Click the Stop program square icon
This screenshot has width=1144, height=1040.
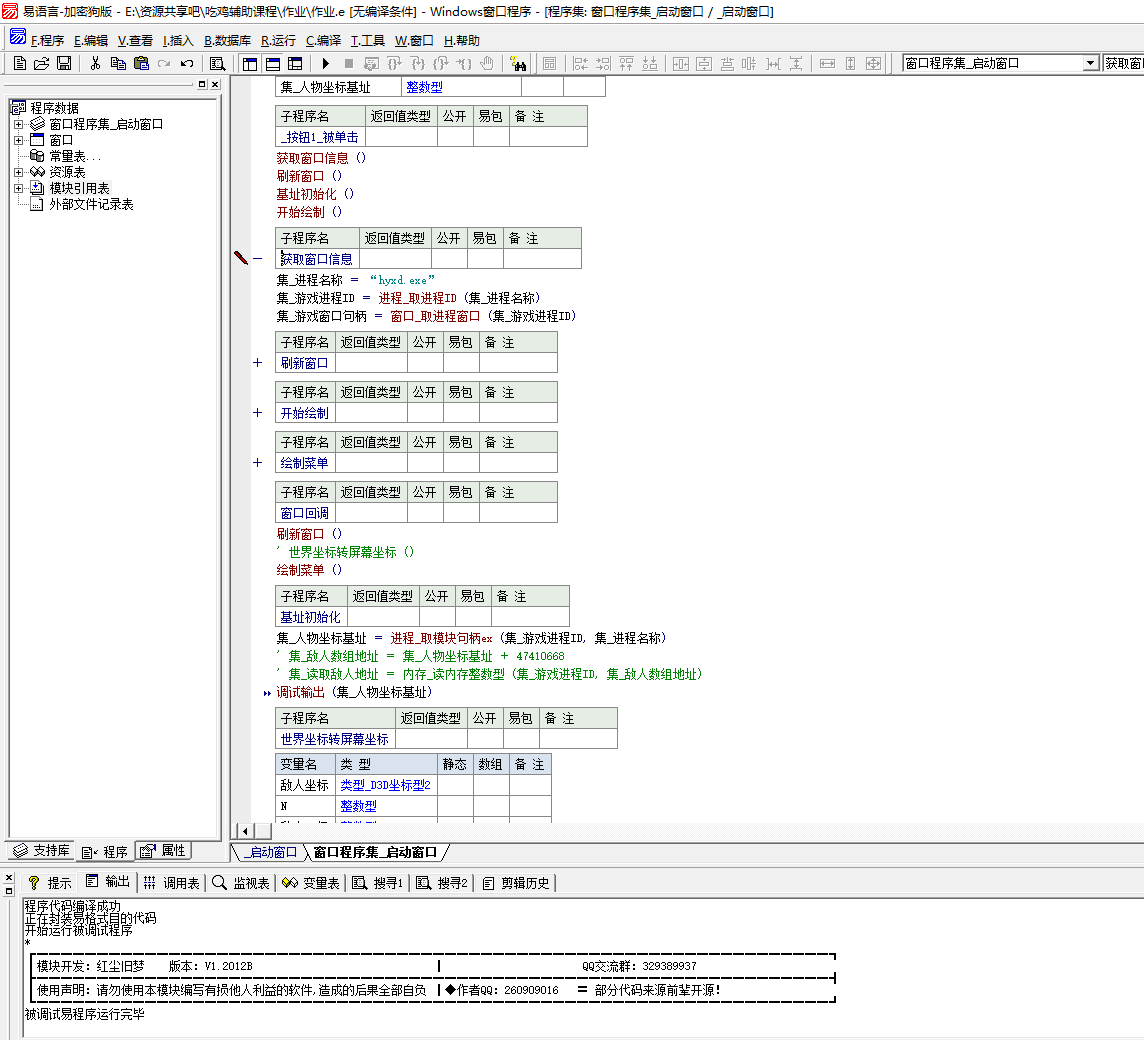[x=349, y=63]
